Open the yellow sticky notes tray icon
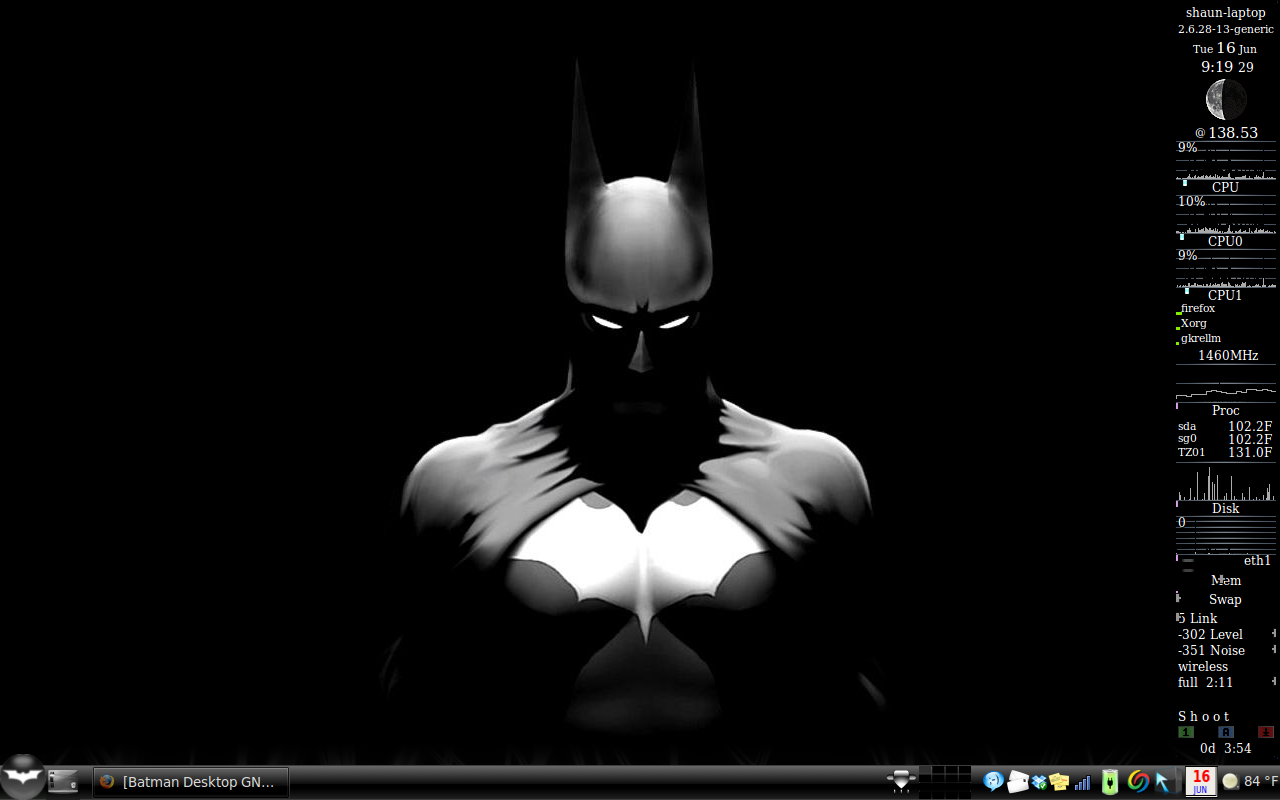Viewport: 1280px width, 800px height. coord(1059,782)
